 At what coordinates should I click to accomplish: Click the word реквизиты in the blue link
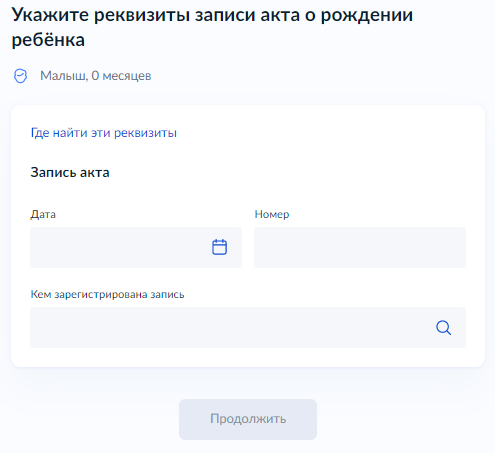click(x=145, y=133)
